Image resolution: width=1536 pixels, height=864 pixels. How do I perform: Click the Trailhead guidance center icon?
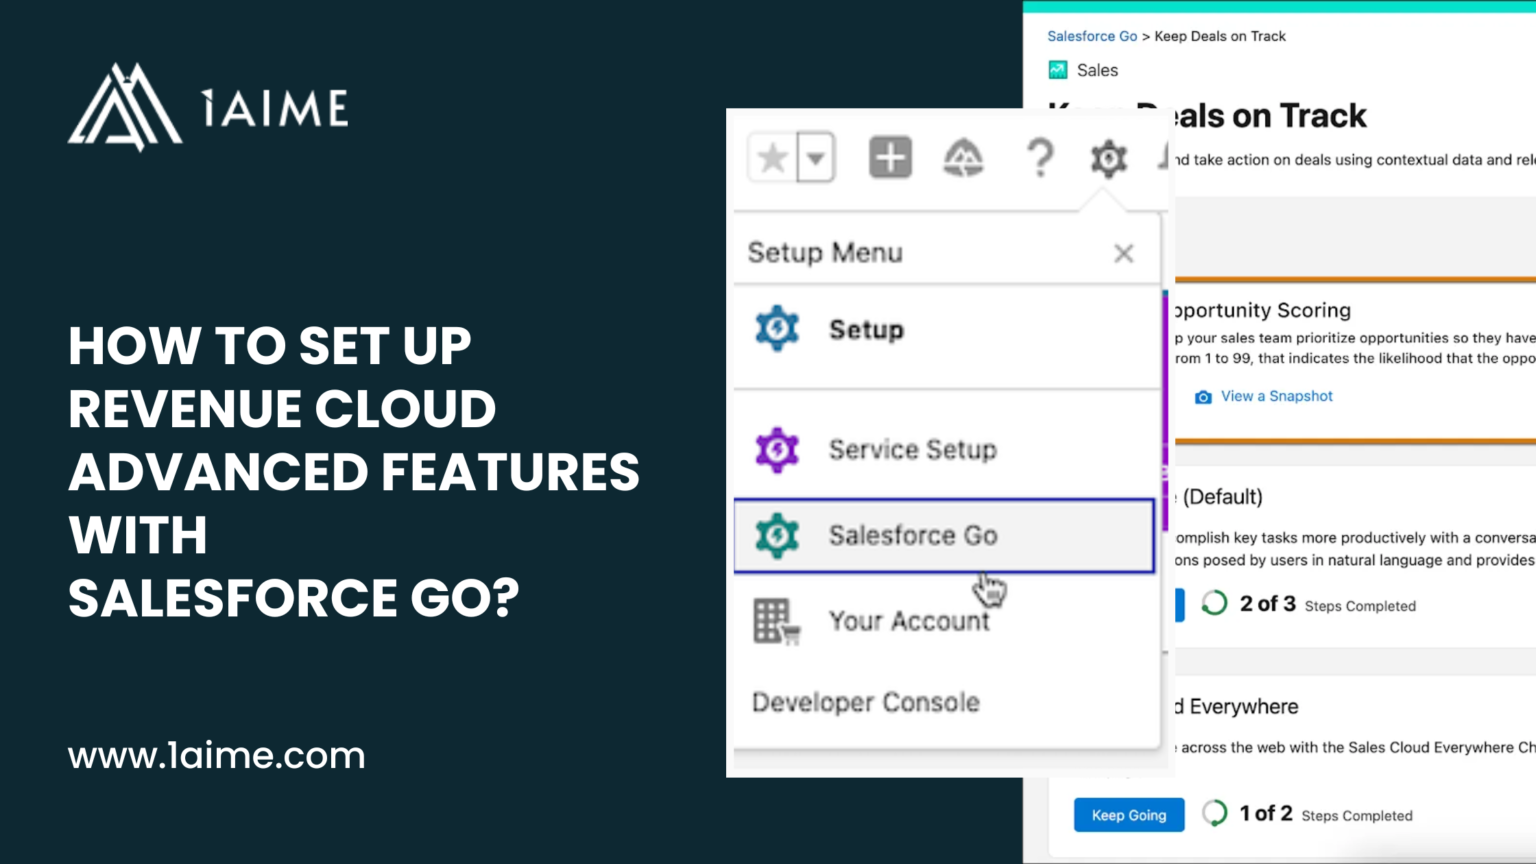pyautogui.click(x=964, y=158)
